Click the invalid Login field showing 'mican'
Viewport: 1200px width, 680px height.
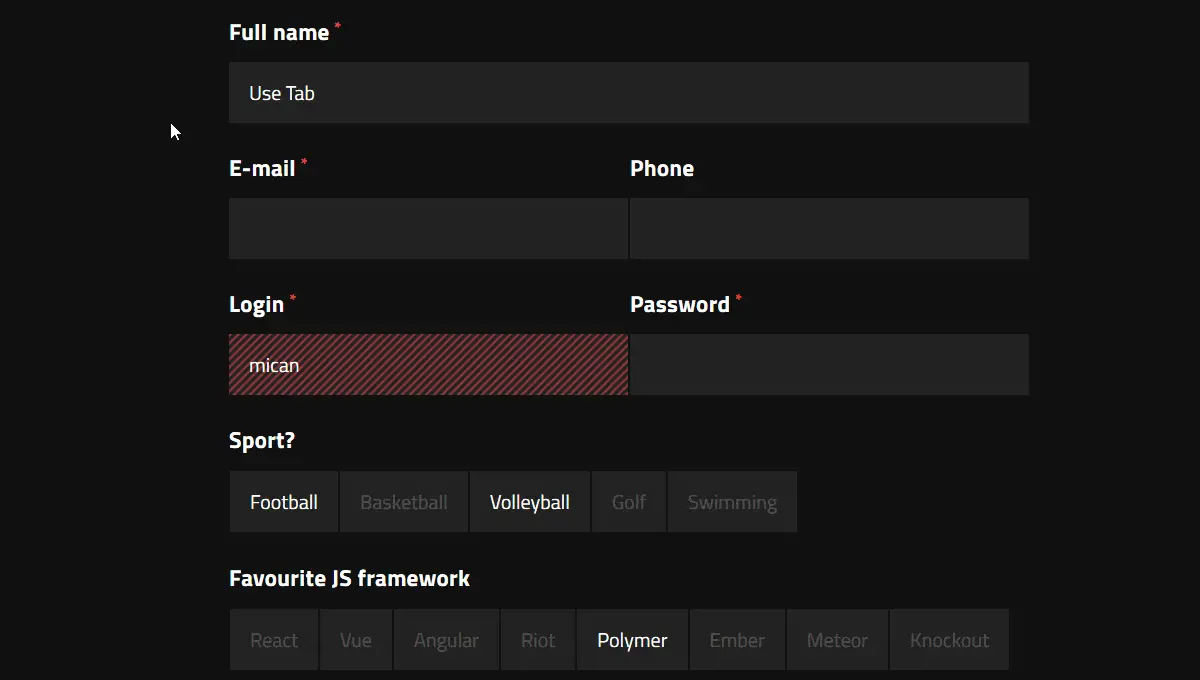(x=428, y=364)
